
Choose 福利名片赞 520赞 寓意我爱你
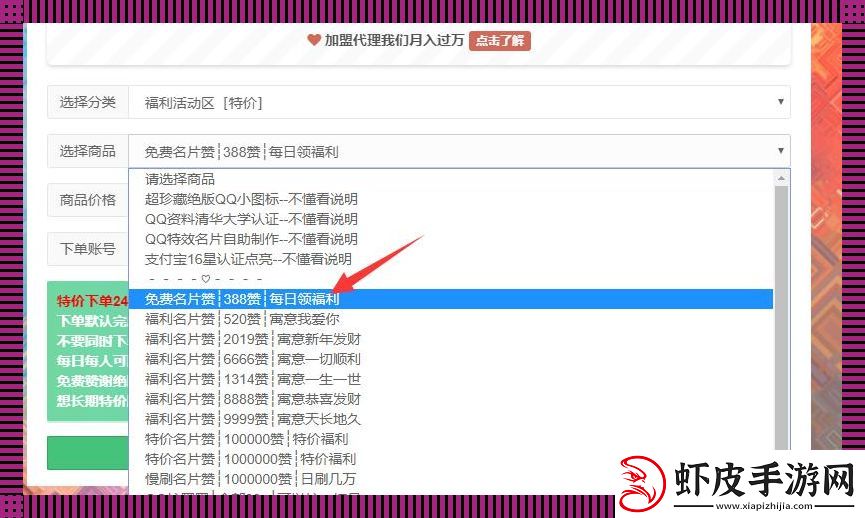[x=451, y=319]
